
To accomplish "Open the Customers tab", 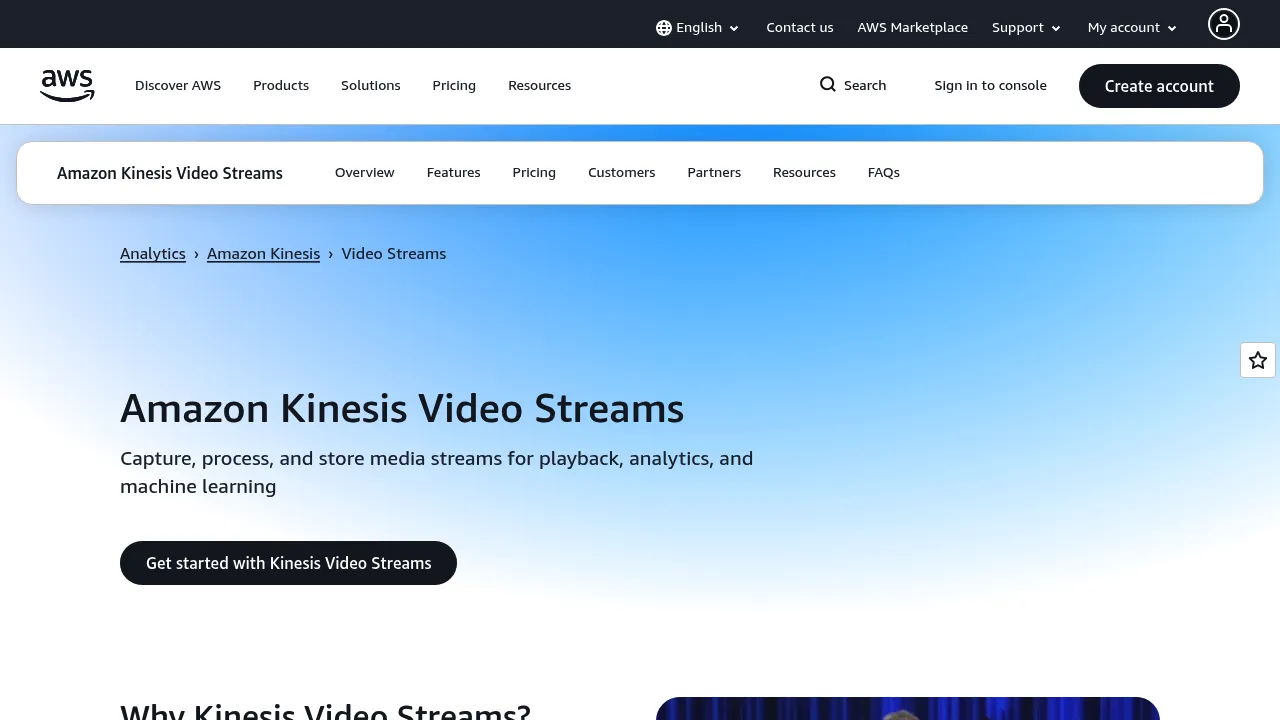I will click(x=622, y=173).
